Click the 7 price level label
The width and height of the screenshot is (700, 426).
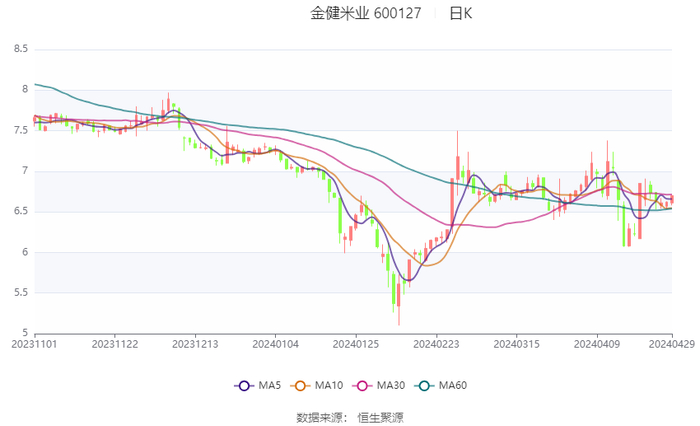(24, 170)
